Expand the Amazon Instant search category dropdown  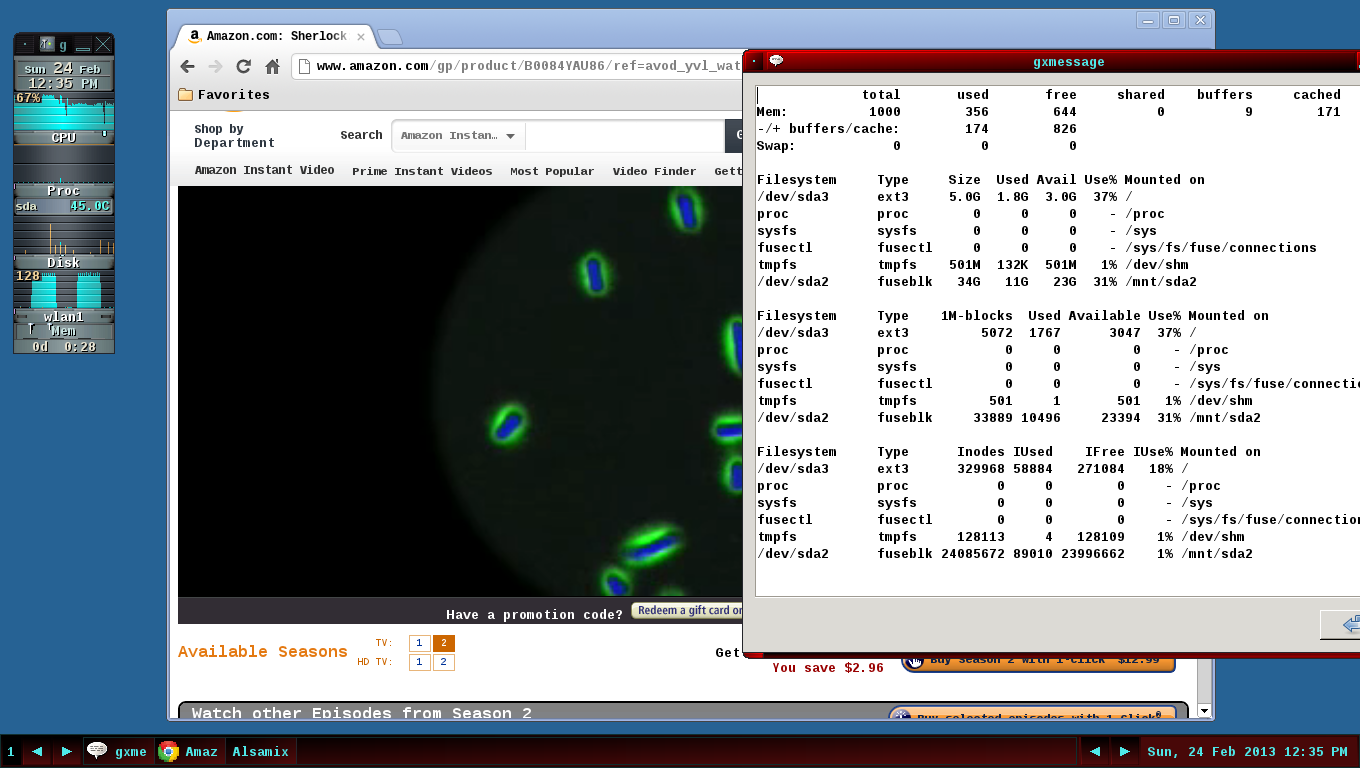pos(457,136)
